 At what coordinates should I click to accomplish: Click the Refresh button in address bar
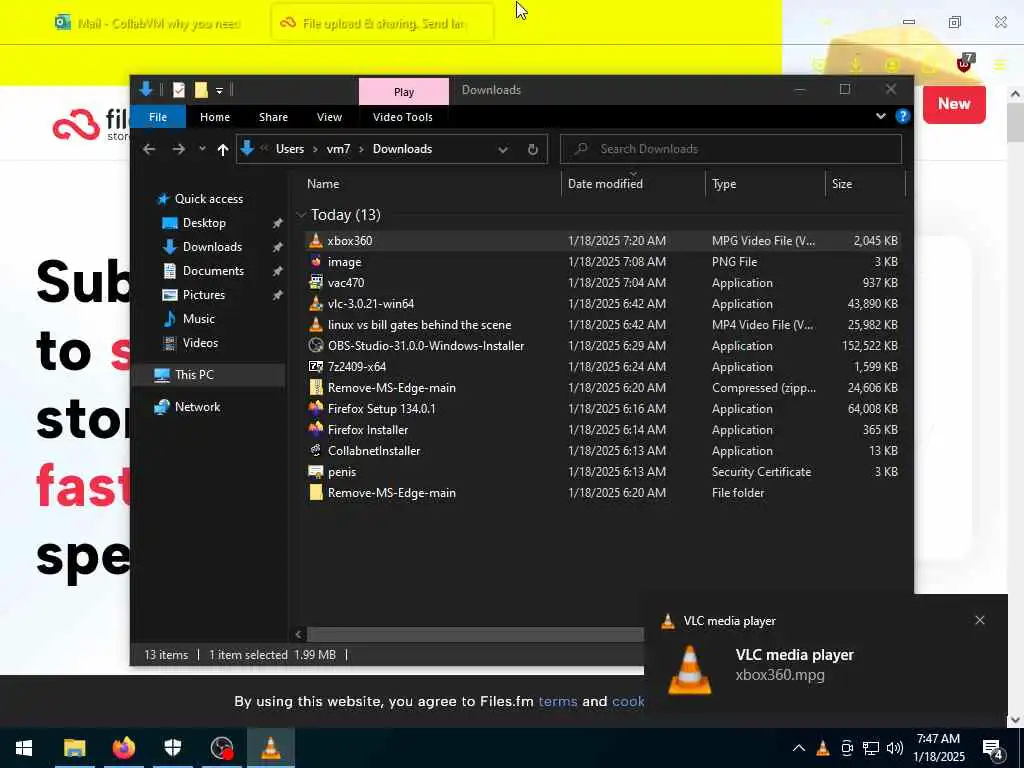pyautogui.click(x=533, y=149)
